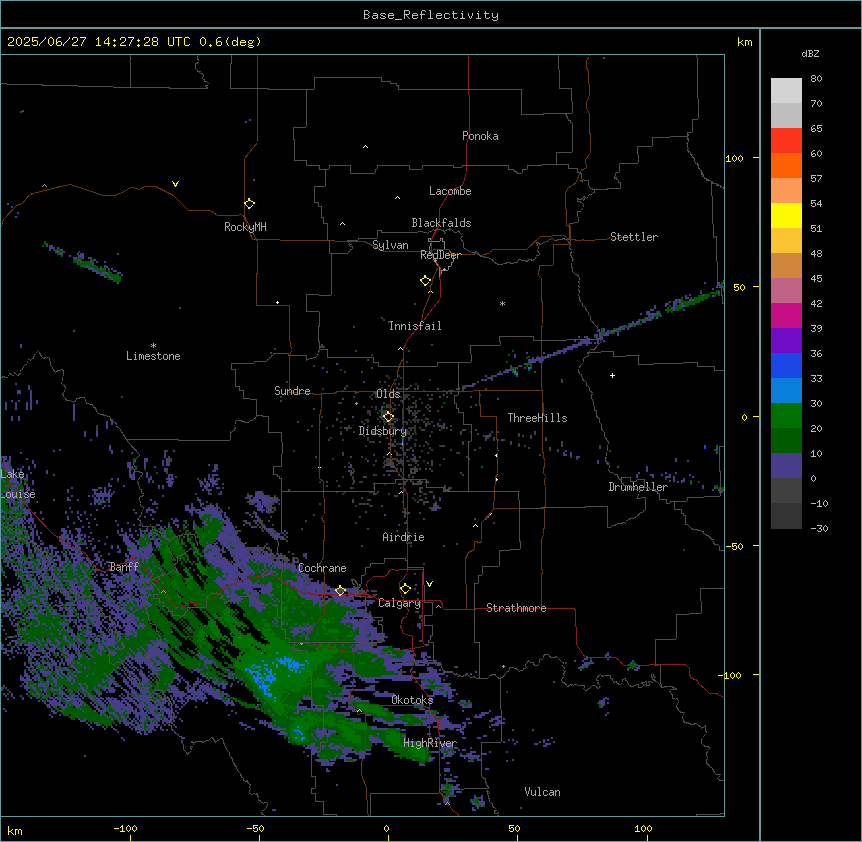Click the -50 tick on the right axis
The image size is (862, 842).
click(x=734, y=546)
